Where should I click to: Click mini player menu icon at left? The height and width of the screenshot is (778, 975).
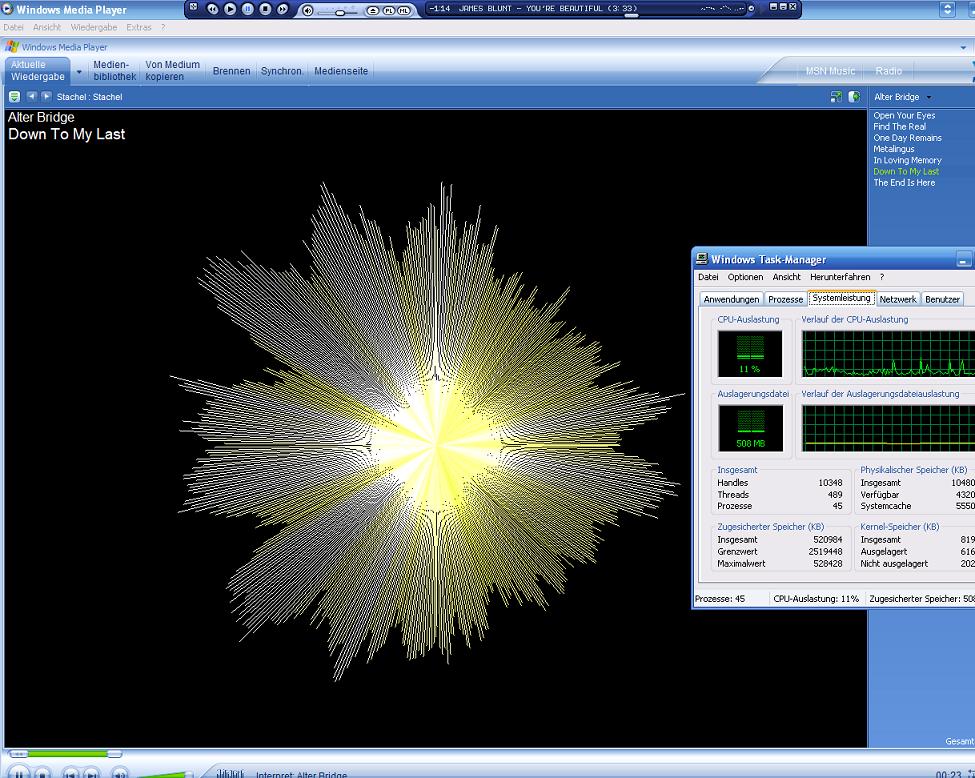(193, 7)
